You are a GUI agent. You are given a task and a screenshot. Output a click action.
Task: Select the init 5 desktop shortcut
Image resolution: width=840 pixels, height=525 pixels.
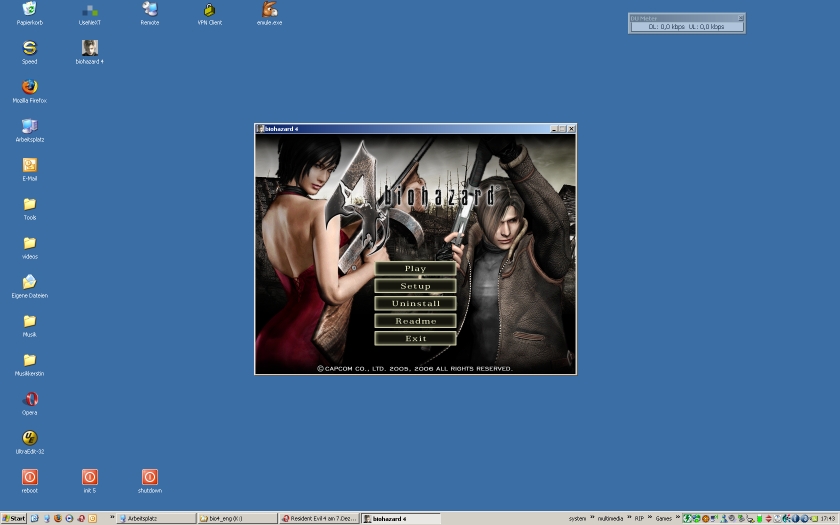tap(89, 481)
